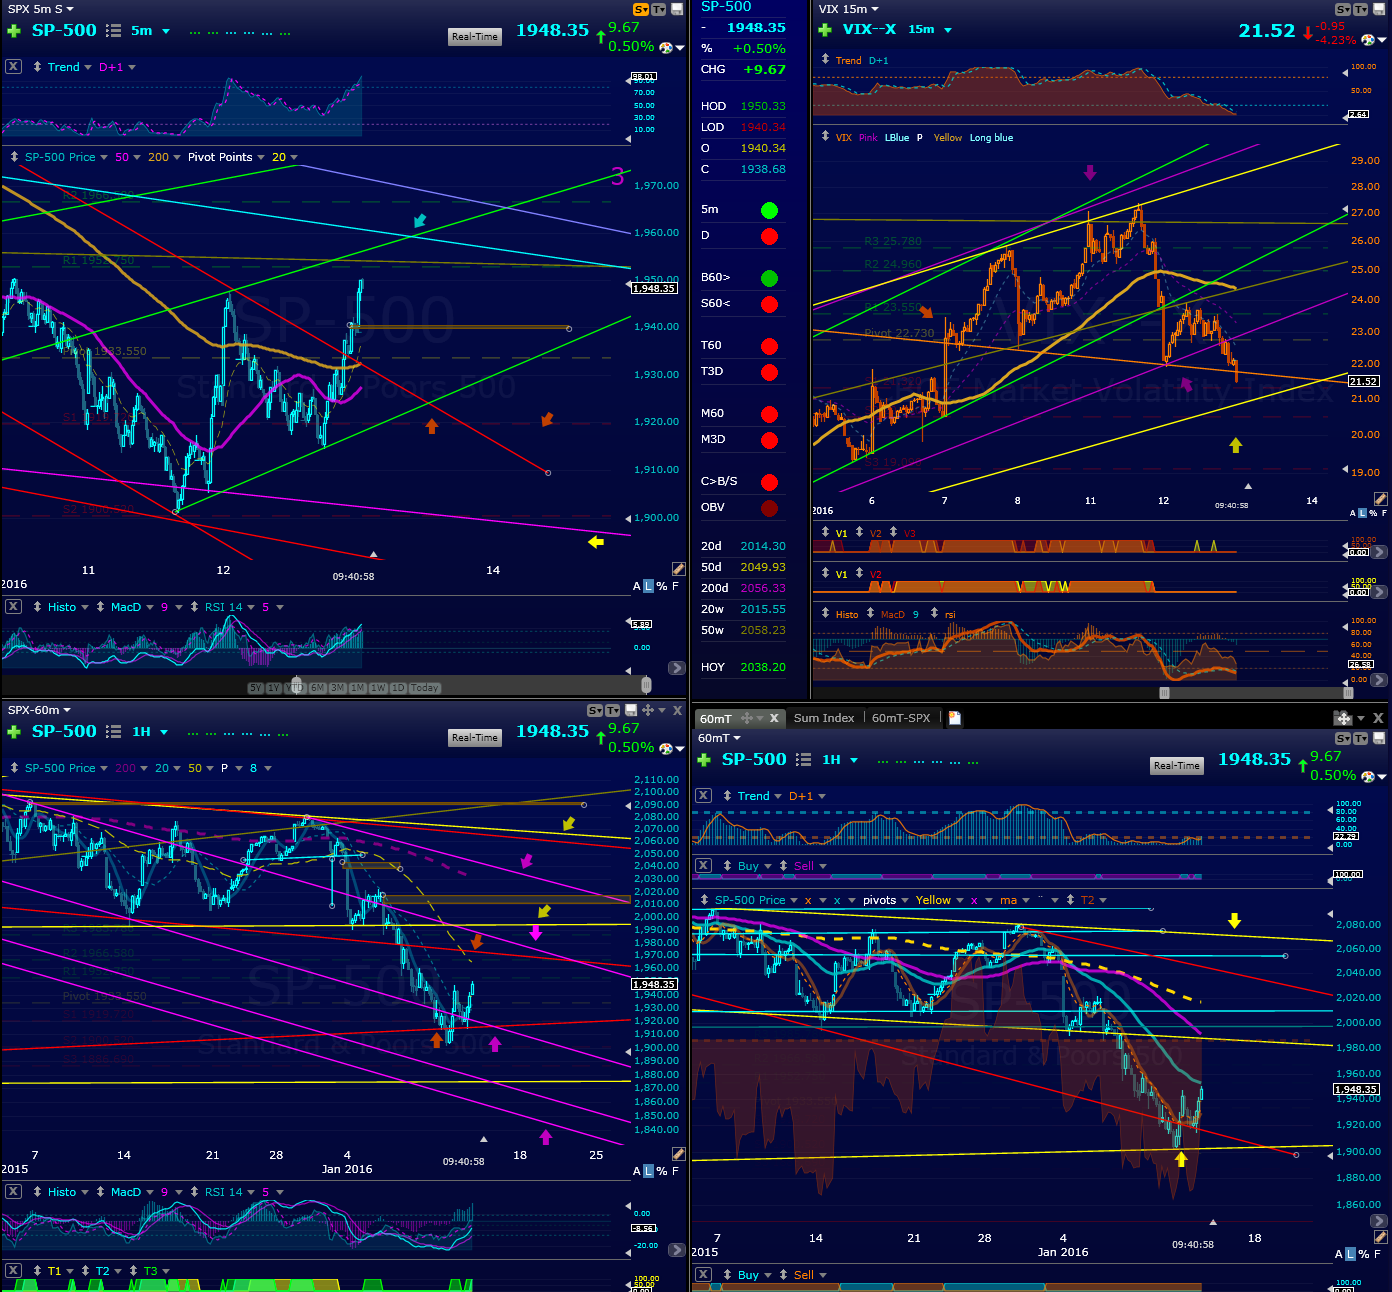Click the T badge in the SPX 5m chart header

[658, 9]
